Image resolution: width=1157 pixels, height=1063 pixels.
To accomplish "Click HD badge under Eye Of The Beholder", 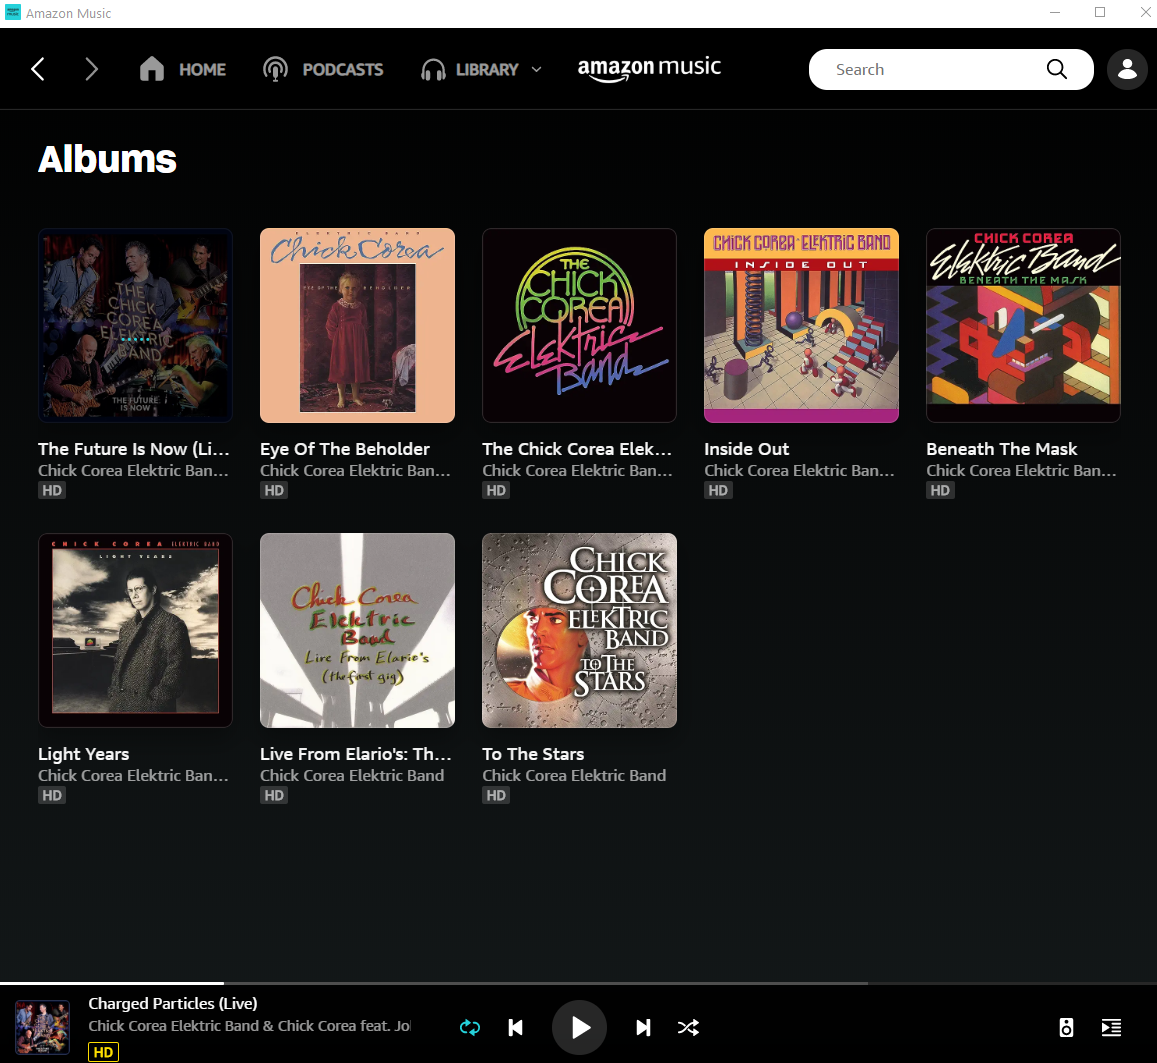I will coord(274,491).
